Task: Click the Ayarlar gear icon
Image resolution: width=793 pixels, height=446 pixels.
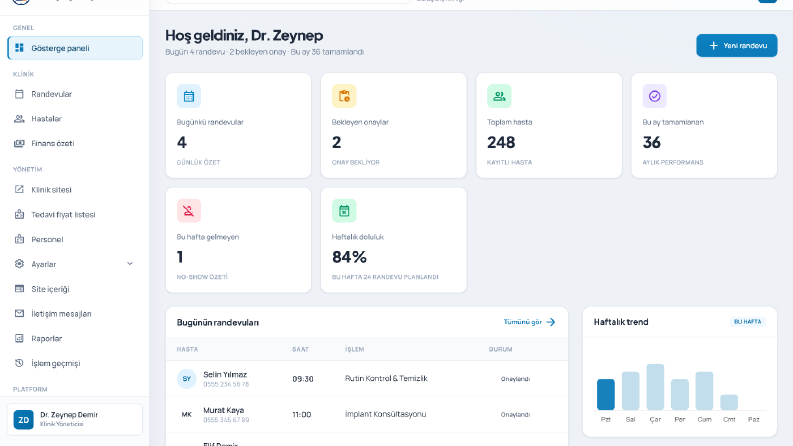Action: [x=19, y=264]
